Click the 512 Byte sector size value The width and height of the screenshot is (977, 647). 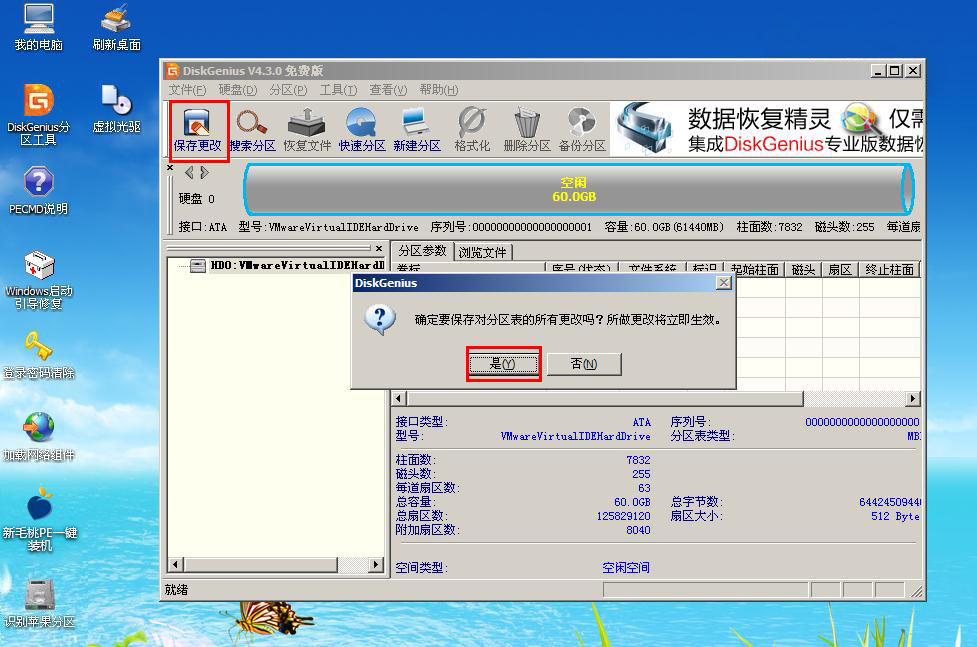(x=895, y=516)
